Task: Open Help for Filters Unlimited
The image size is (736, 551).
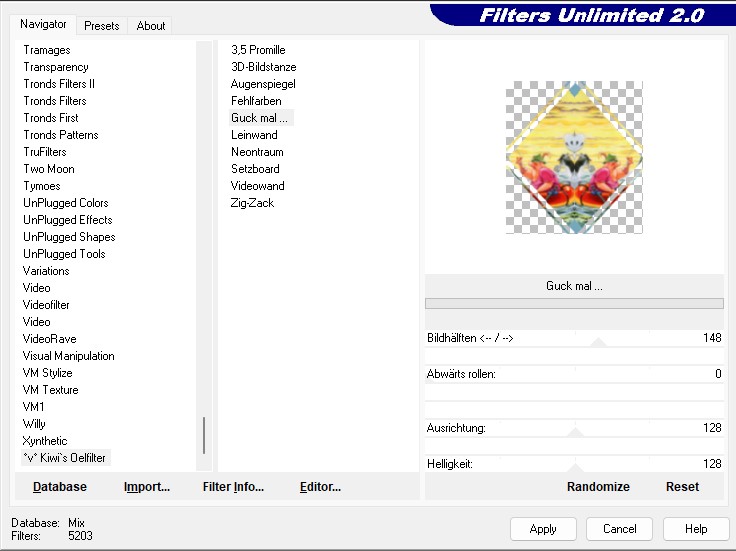Action: 696,529
